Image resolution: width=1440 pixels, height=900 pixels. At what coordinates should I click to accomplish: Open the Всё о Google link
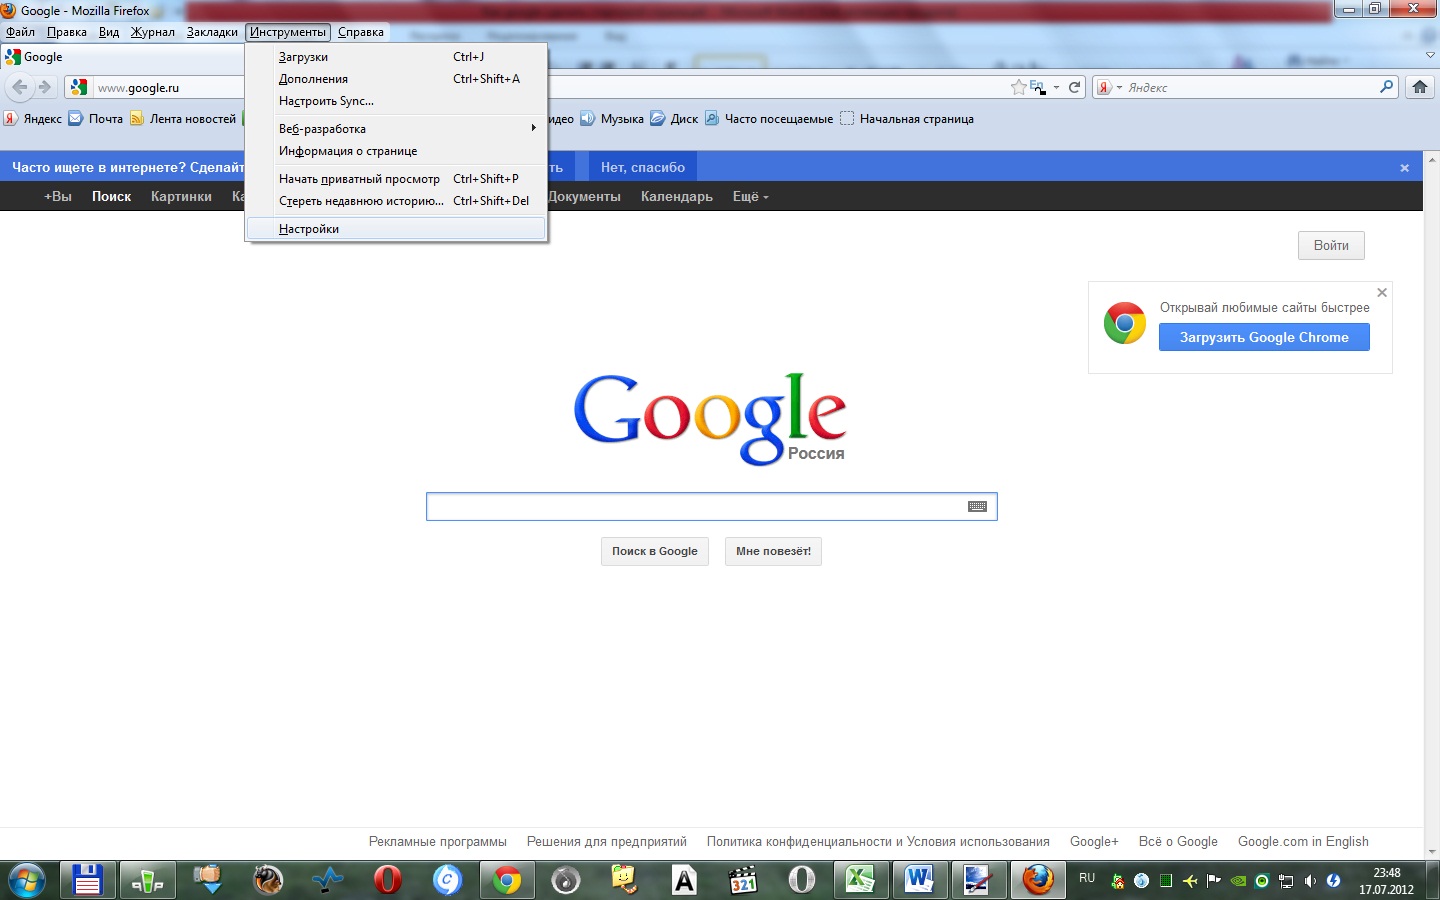coord(1178,842)
